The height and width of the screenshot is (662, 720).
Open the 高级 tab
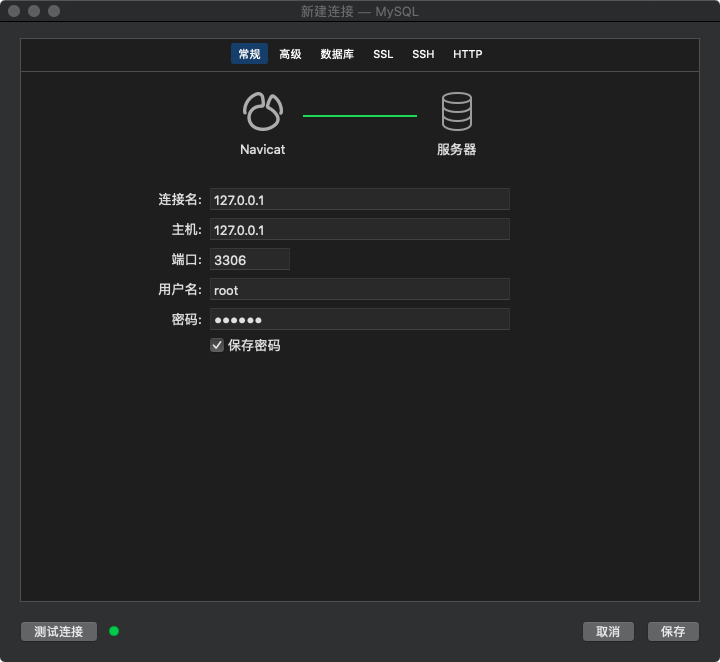click(x=290, y=54)
